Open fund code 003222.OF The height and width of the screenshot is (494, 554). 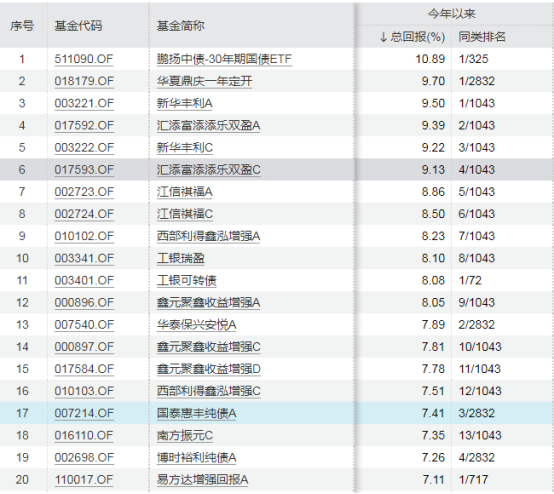coord(84,147)
